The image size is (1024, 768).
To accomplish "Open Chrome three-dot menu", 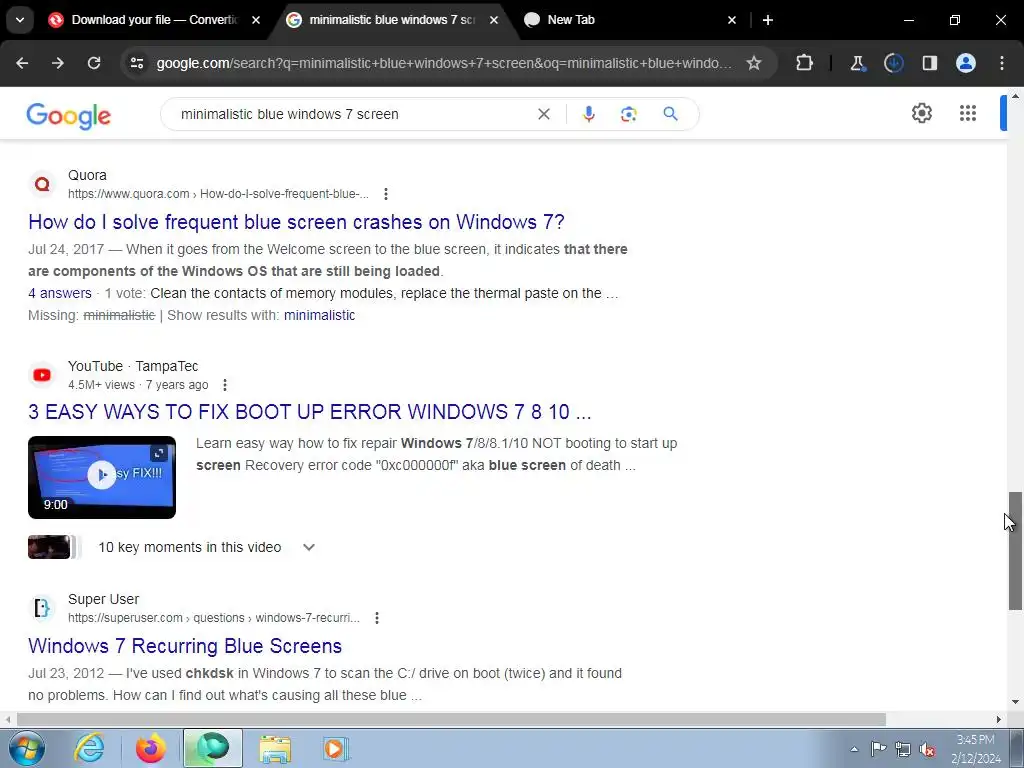I will [x=1002, y=63].
